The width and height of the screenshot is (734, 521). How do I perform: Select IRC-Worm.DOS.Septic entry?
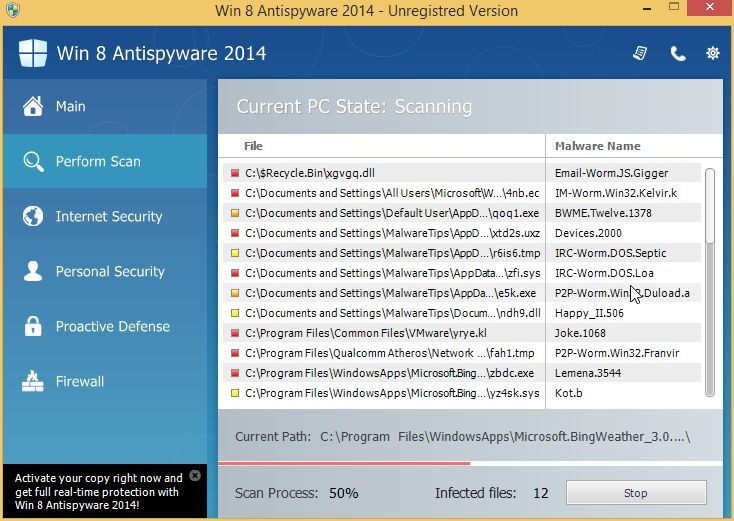[x=610, y=253]
